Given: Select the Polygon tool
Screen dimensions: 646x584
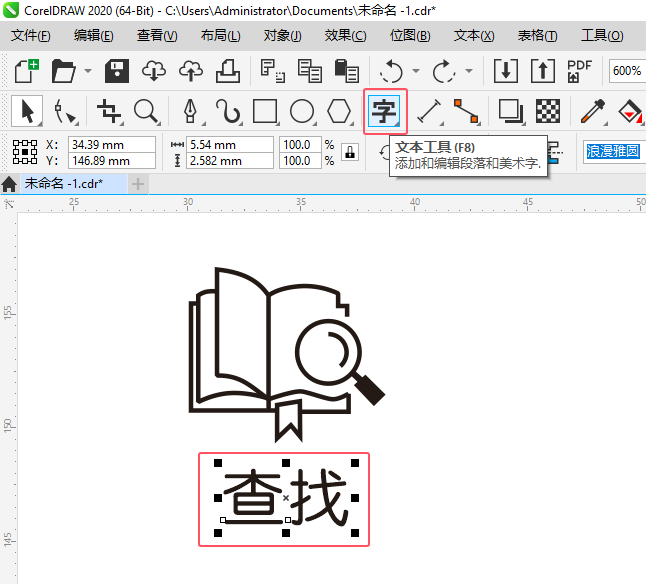Looking at the screenshot, I should 339,111.
